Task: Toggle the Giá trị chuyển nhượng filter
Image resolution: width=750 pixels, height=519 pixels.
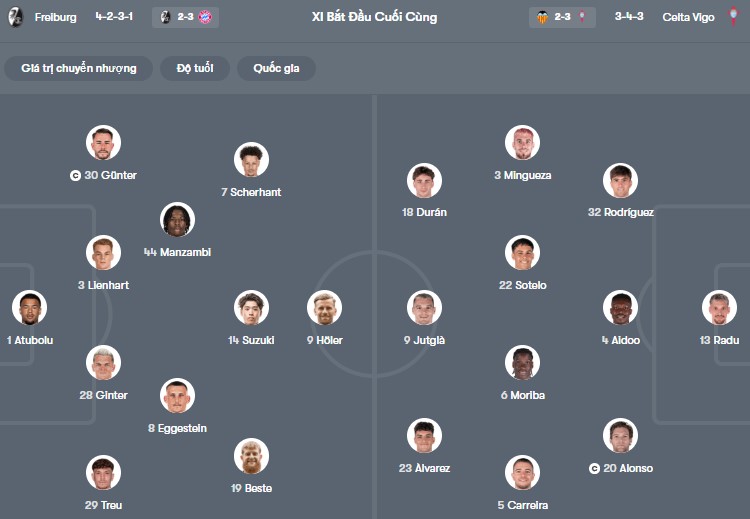Action: 79,68
